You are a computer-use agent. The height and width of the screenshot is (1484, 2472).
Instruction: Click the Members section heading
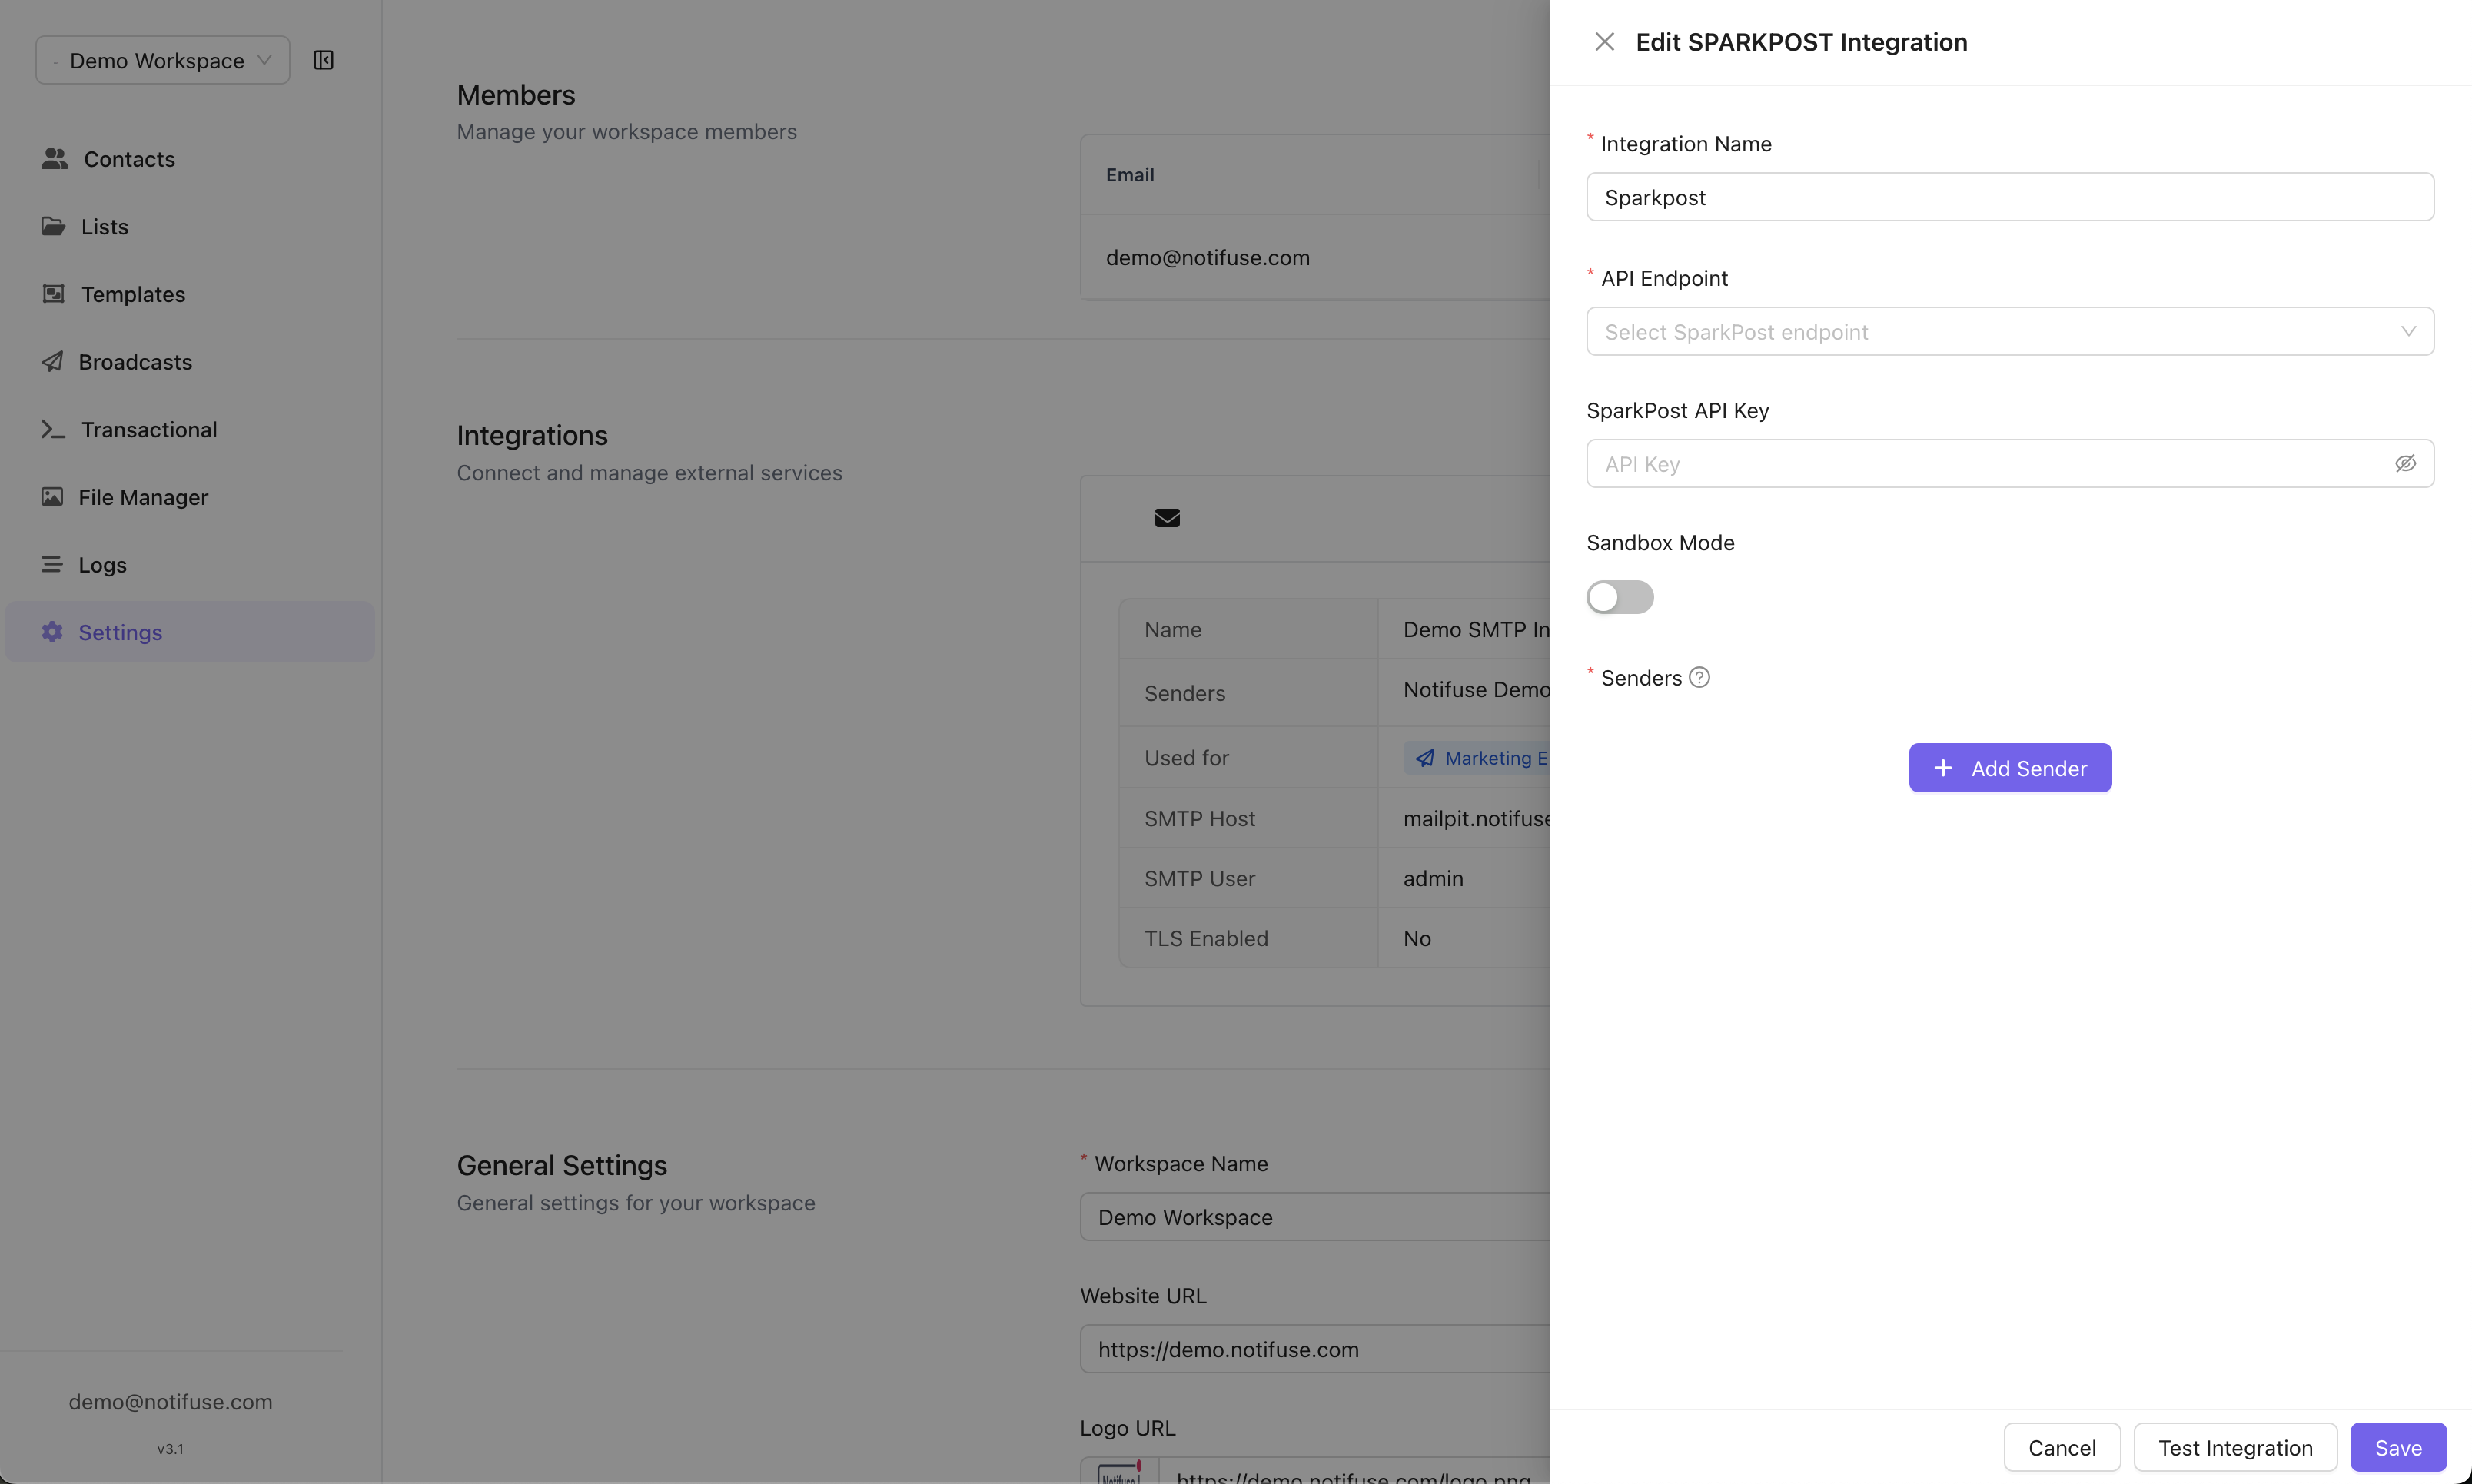(516, 95)
